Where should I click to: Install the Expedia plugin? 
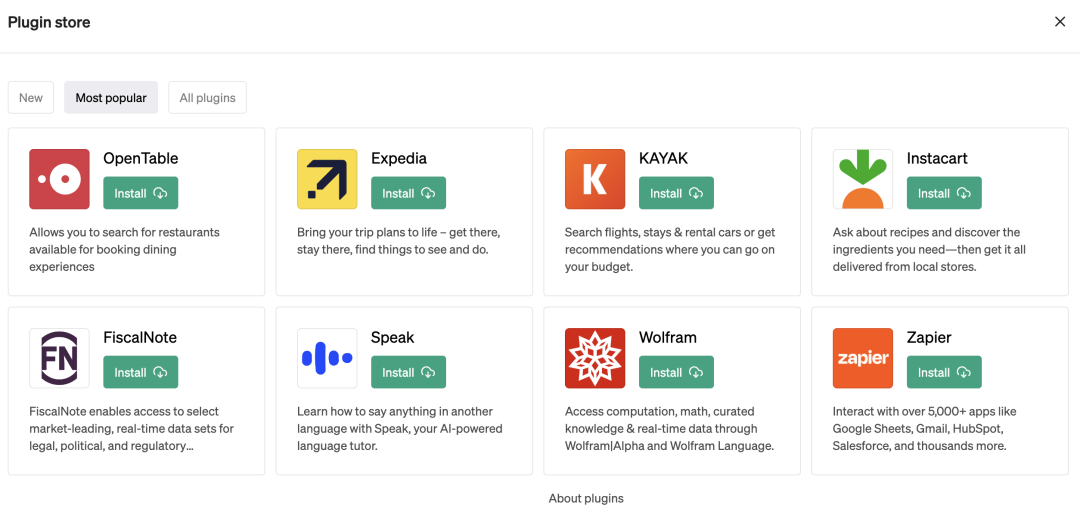pyautogui.click(x=408, y=193)
